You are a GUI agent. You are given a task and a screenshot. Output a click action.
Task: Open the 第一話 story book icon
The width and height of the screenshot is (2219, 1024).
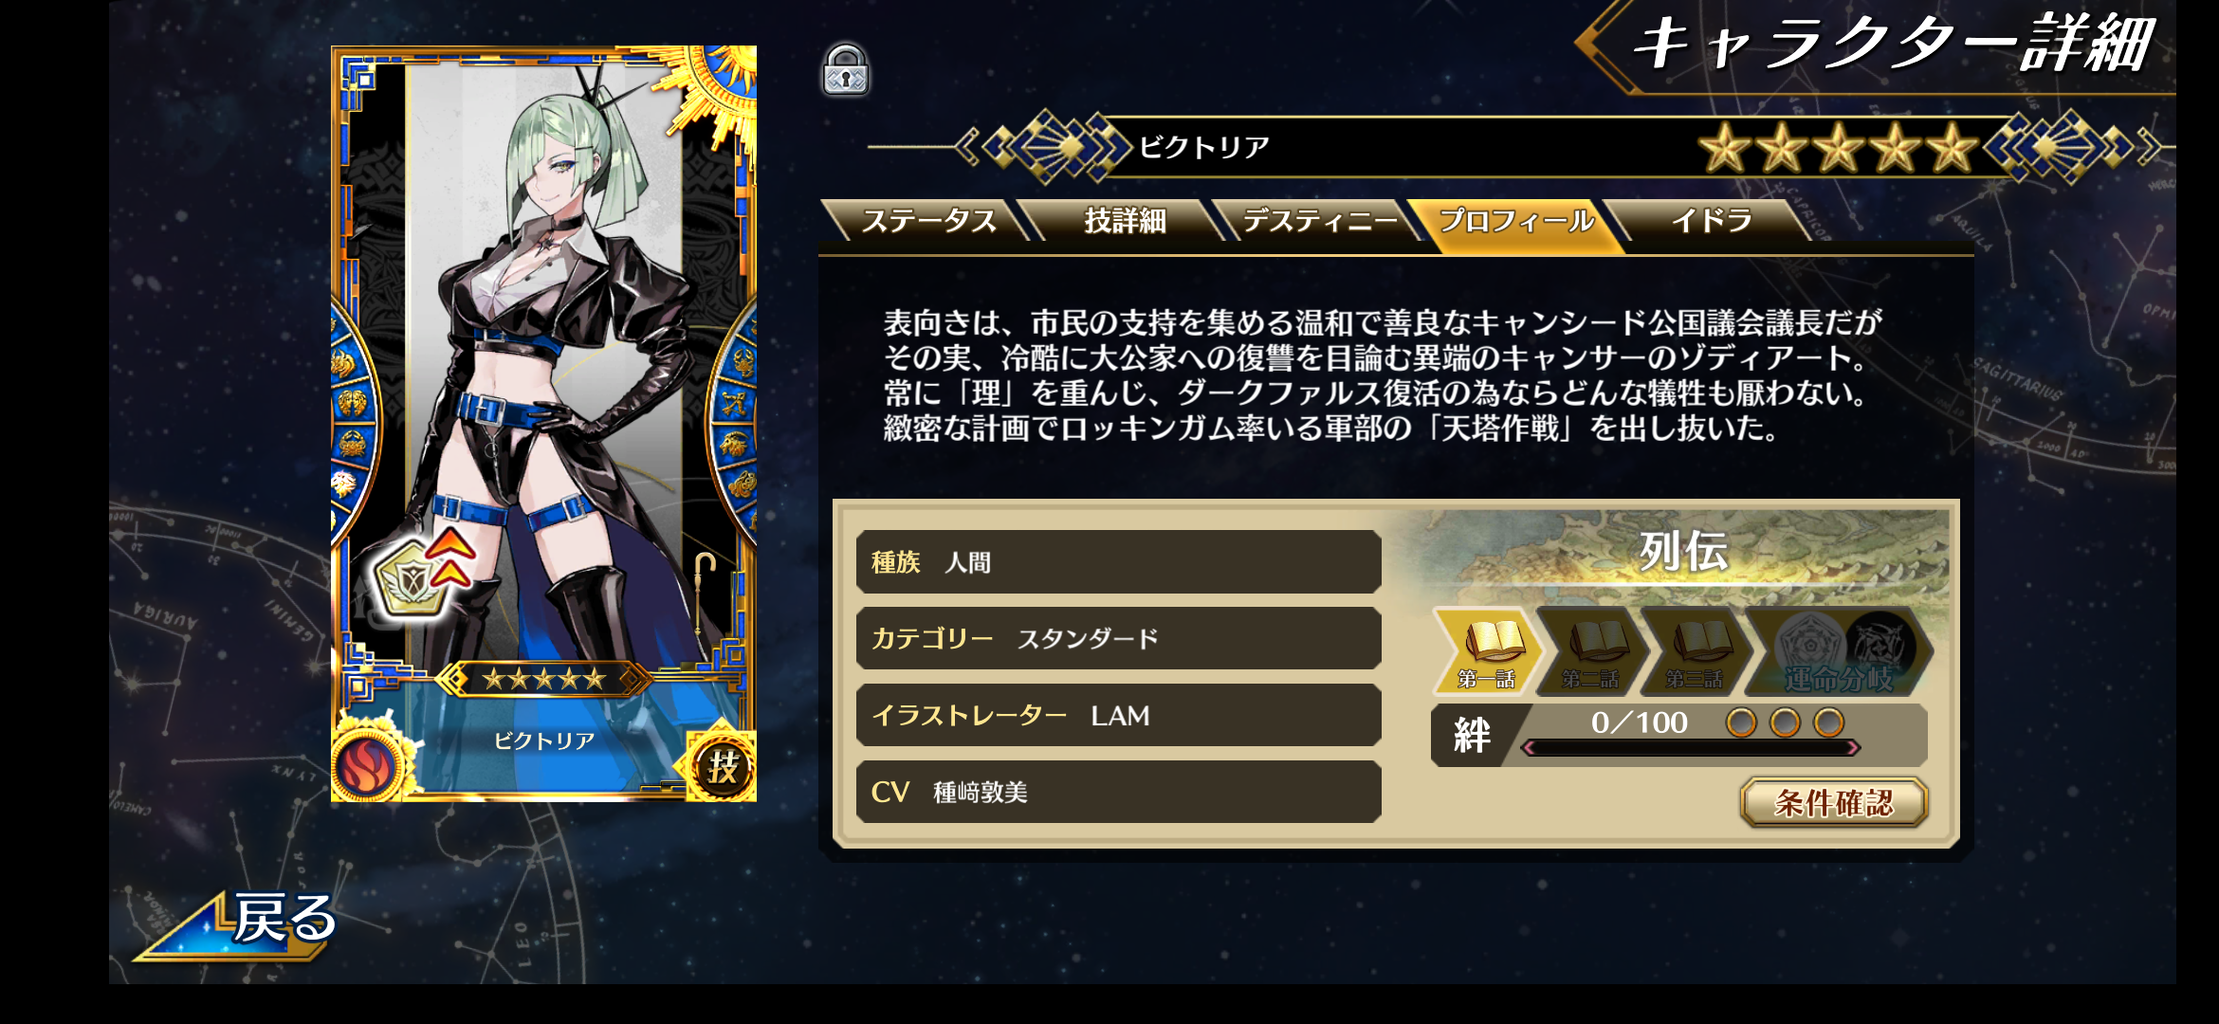tap(1487, 651)
